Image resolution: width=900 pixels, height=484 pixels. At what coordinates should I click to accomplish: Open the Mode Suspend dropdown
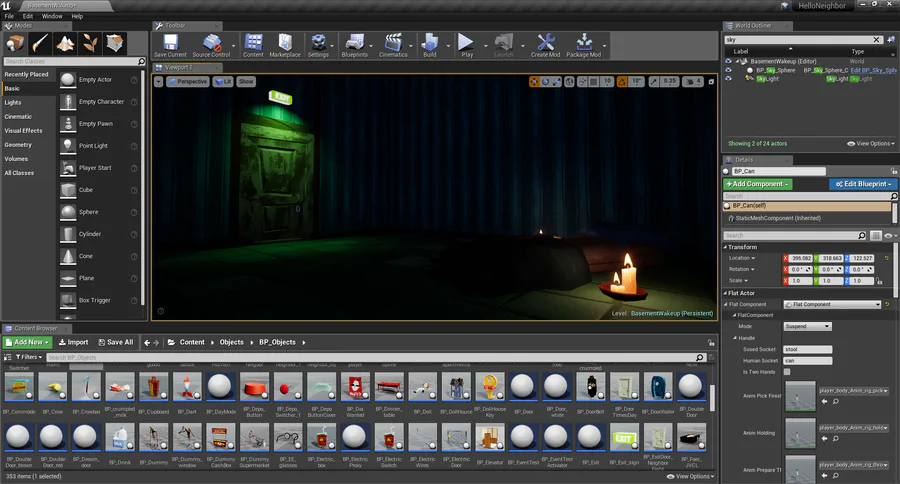(808, 326)
